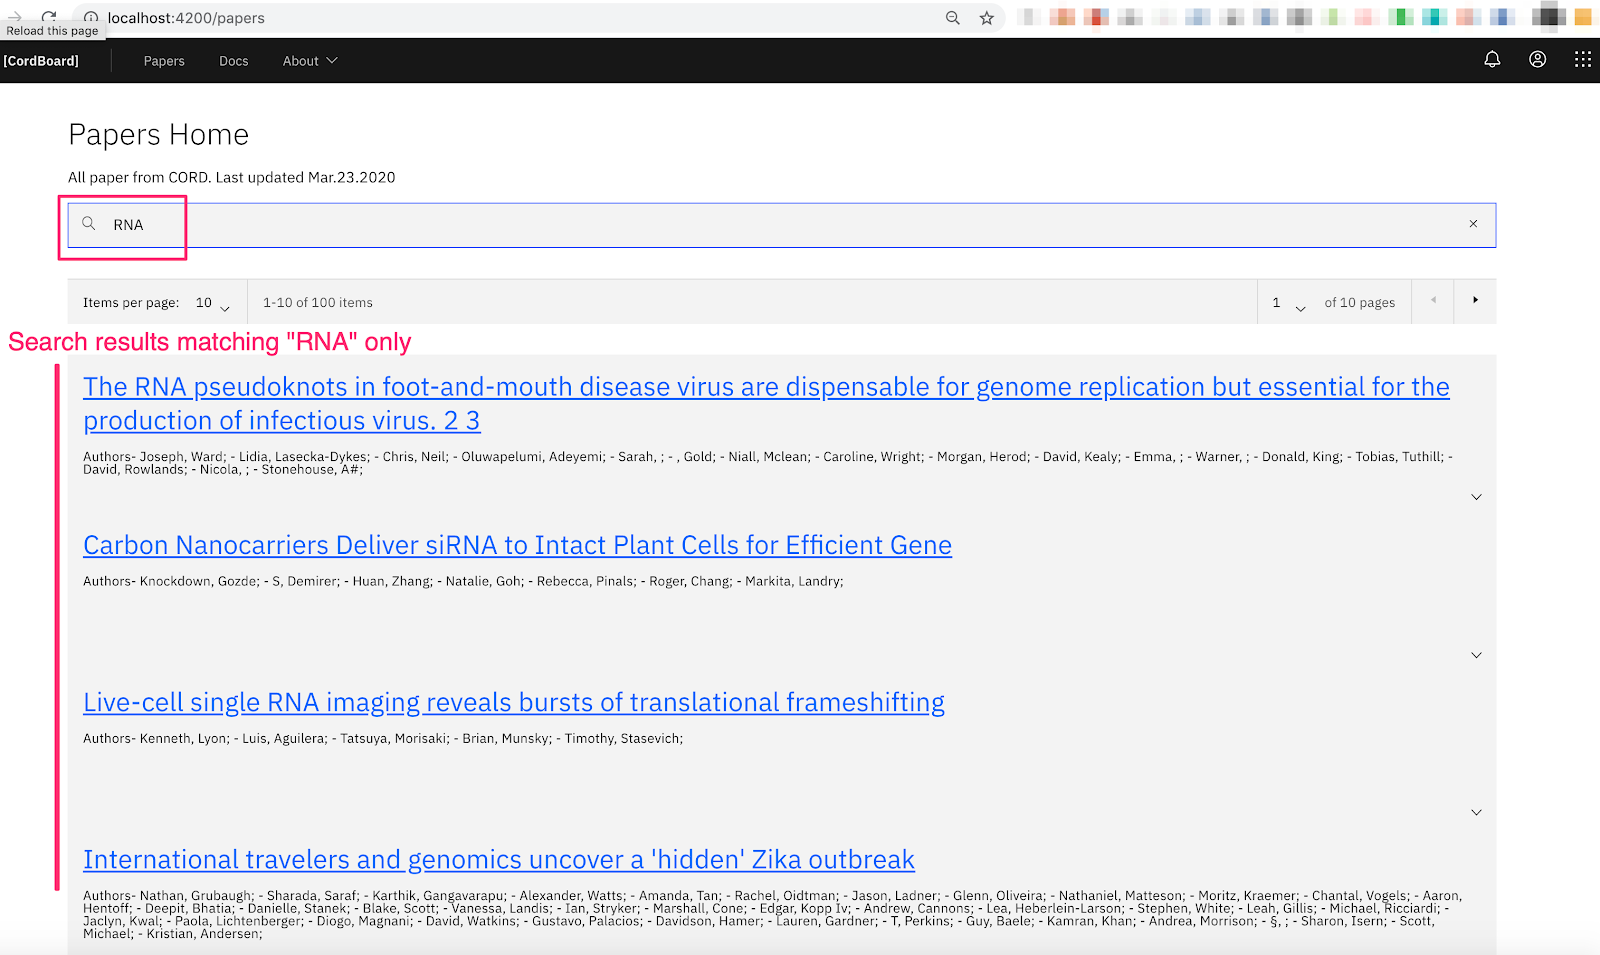Reload this page in the browser

point(49,18)
